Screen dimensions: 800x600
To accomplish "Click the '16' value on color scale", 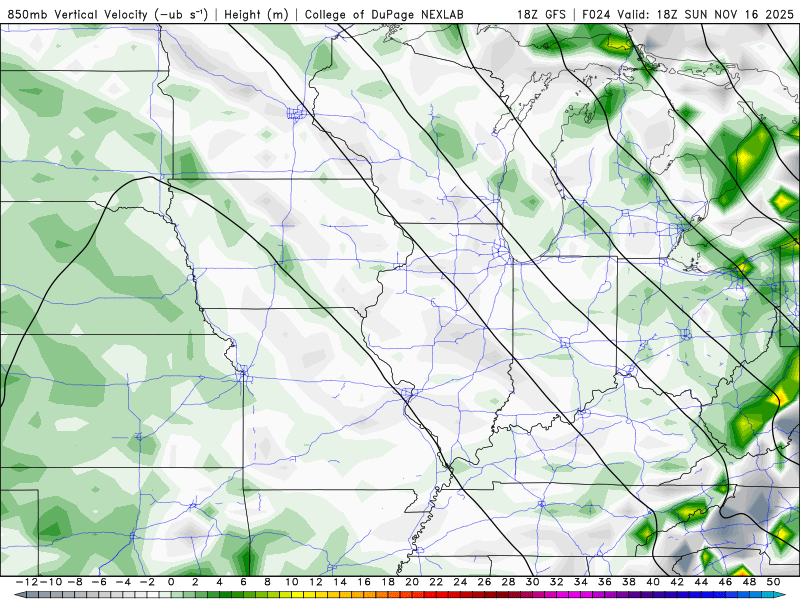I will pyautogui.click(x=364, y=582).
